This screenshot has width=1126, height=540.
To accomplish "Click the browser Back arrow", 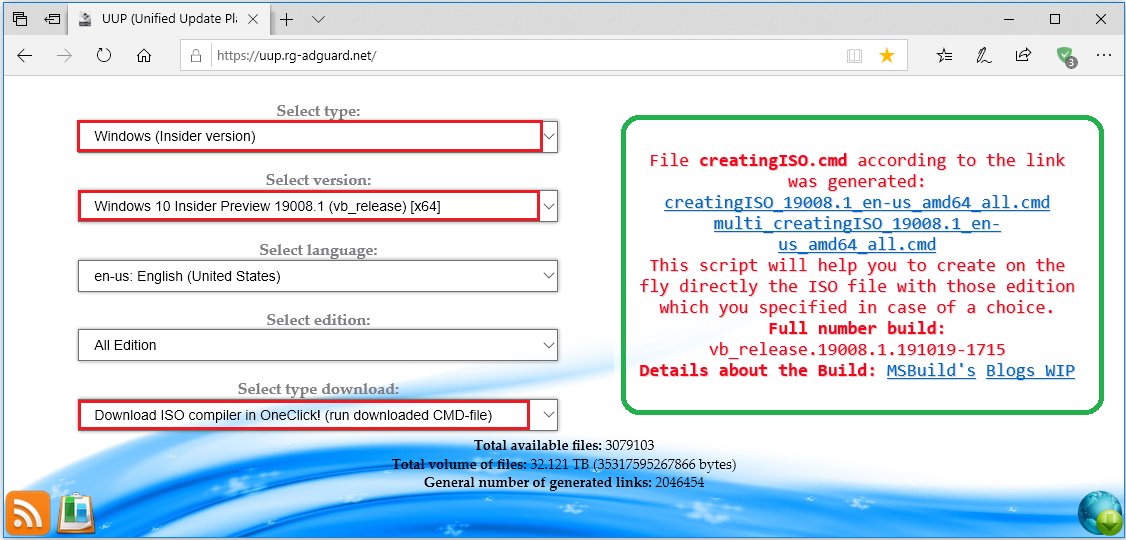I will point(25,56).
